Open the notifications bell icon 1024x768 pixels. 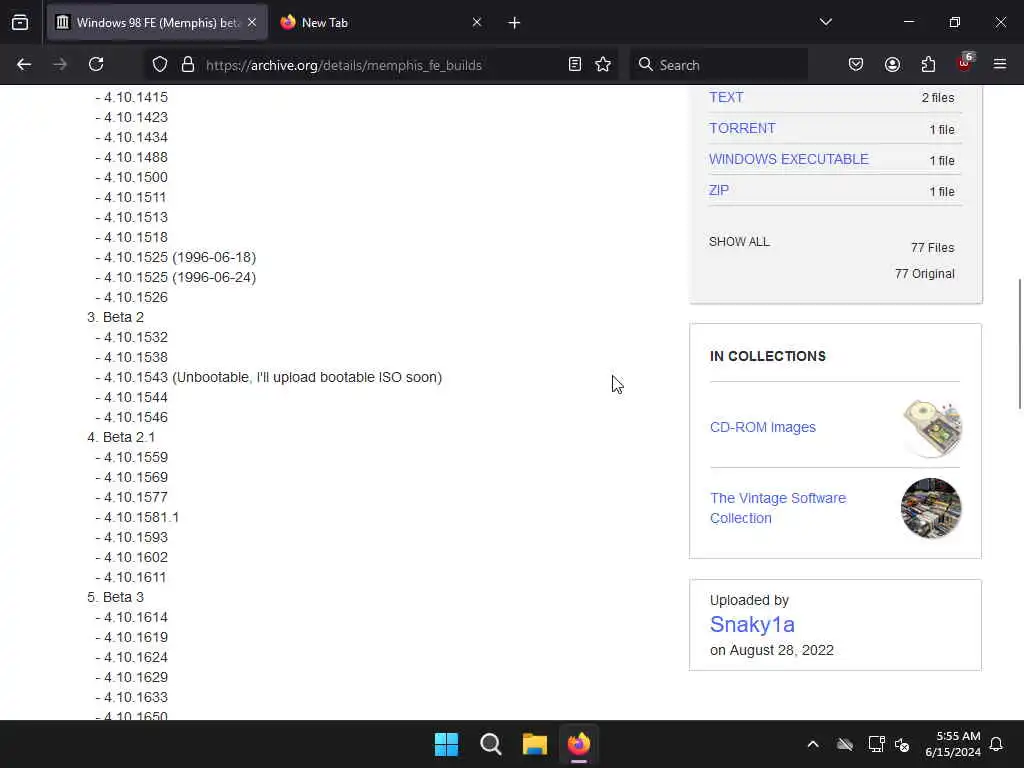click(997, 744)
